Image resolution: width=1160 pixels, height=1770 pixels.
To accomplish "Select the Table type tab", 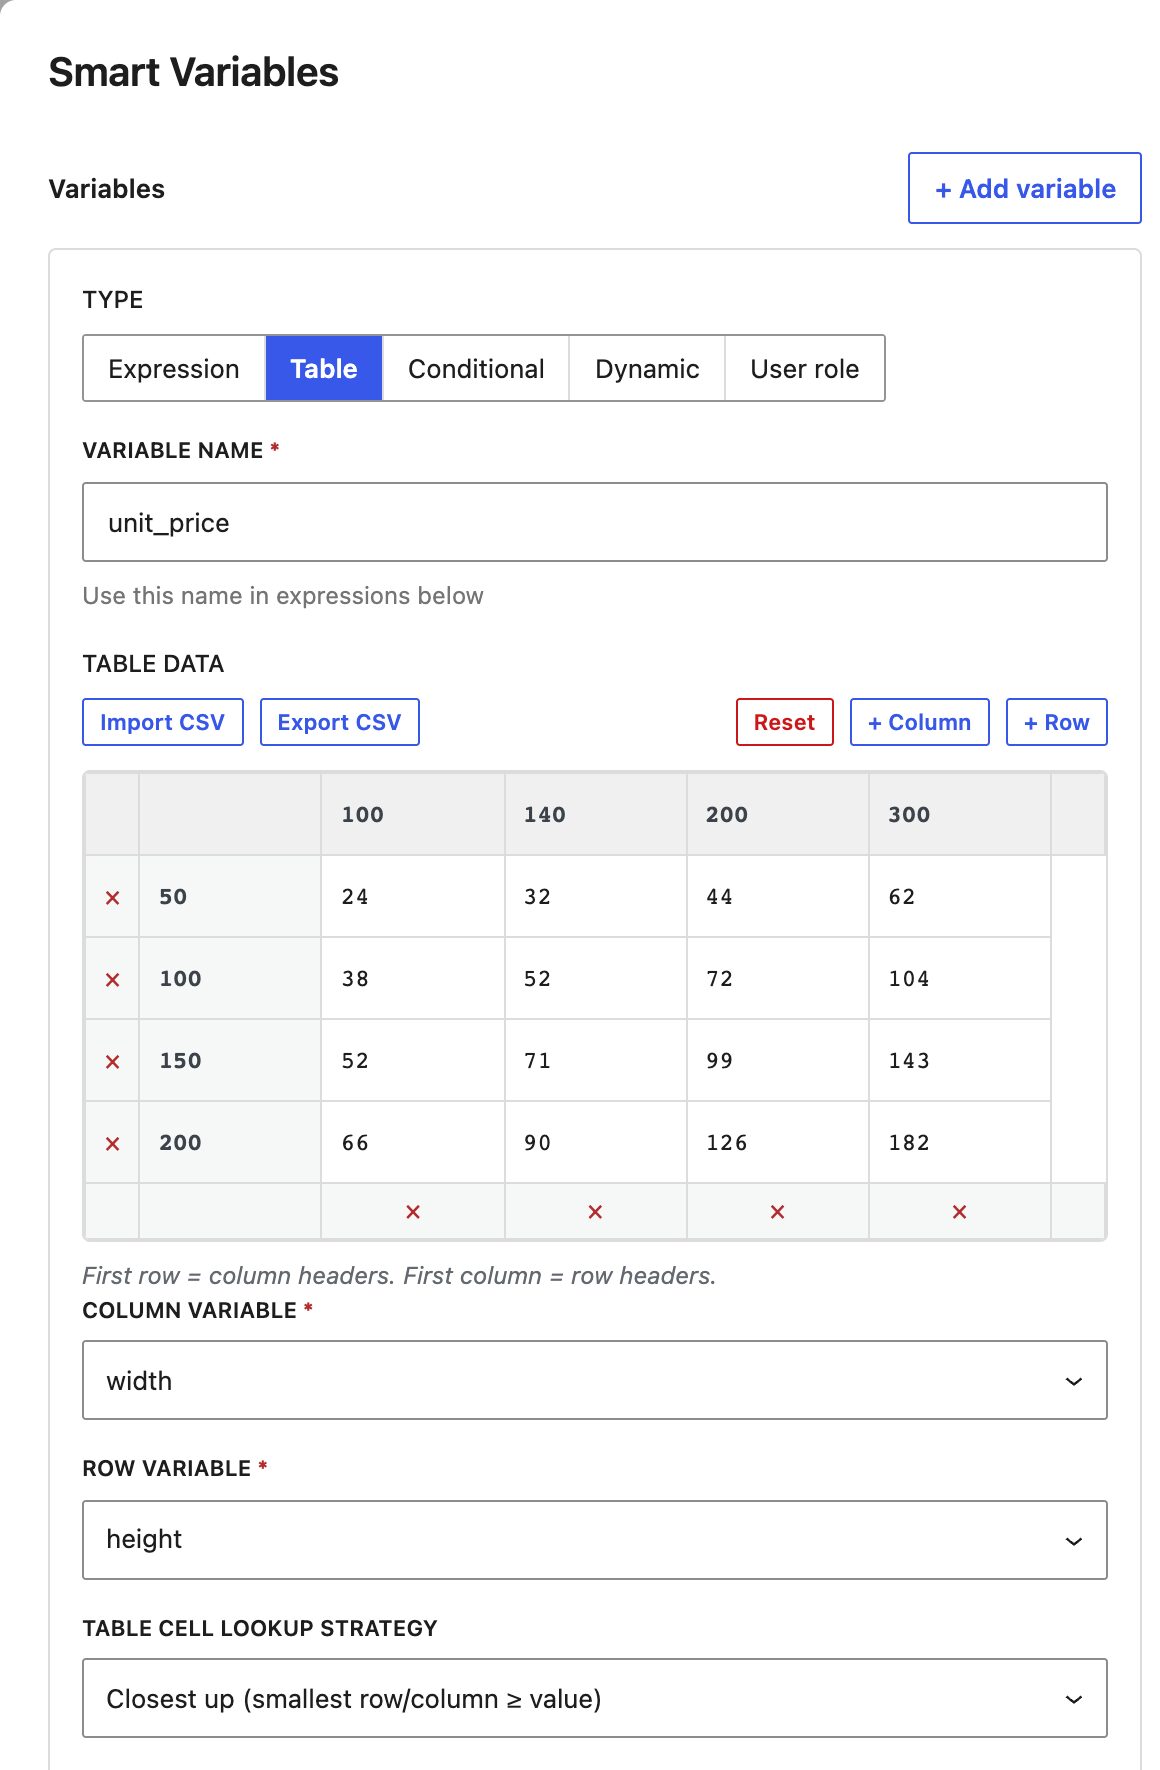I will pyautogui.click(x=324, y=368).
